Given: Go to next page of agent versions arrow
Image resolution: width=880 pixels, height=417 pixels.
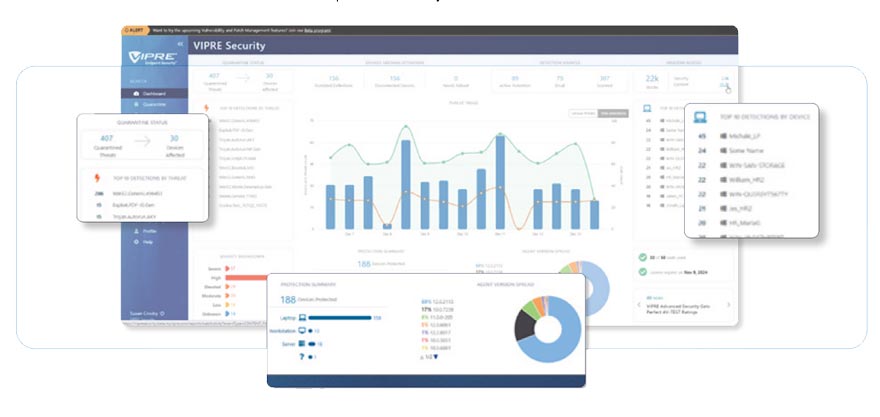Looking at the screenshot, I should coord(435,357).
